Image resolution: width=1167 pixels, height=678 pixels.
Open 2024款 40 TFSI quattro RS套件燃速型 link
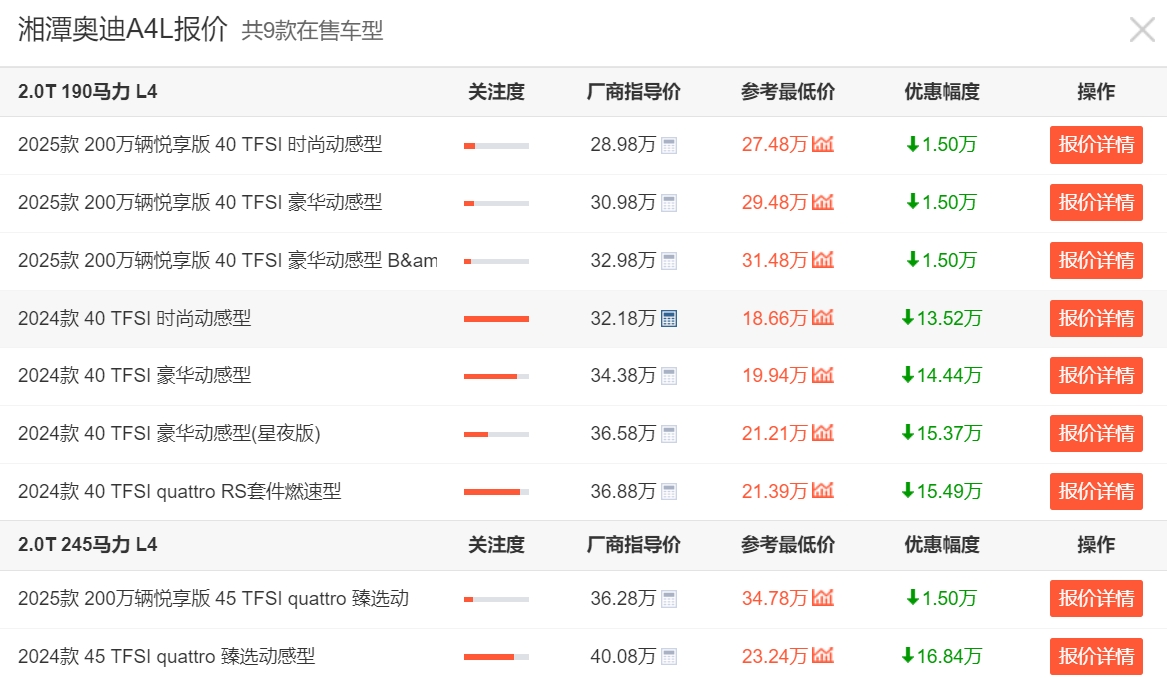(179, 491)
